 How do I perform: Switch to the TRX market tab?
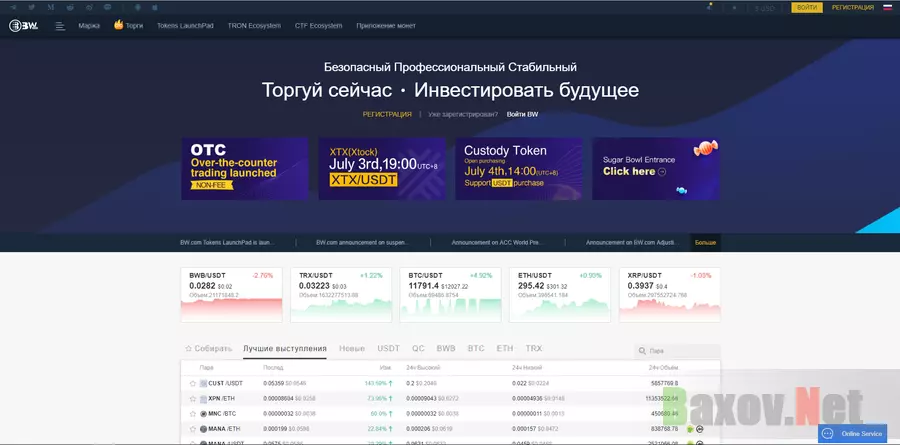(x=534, y=349)
